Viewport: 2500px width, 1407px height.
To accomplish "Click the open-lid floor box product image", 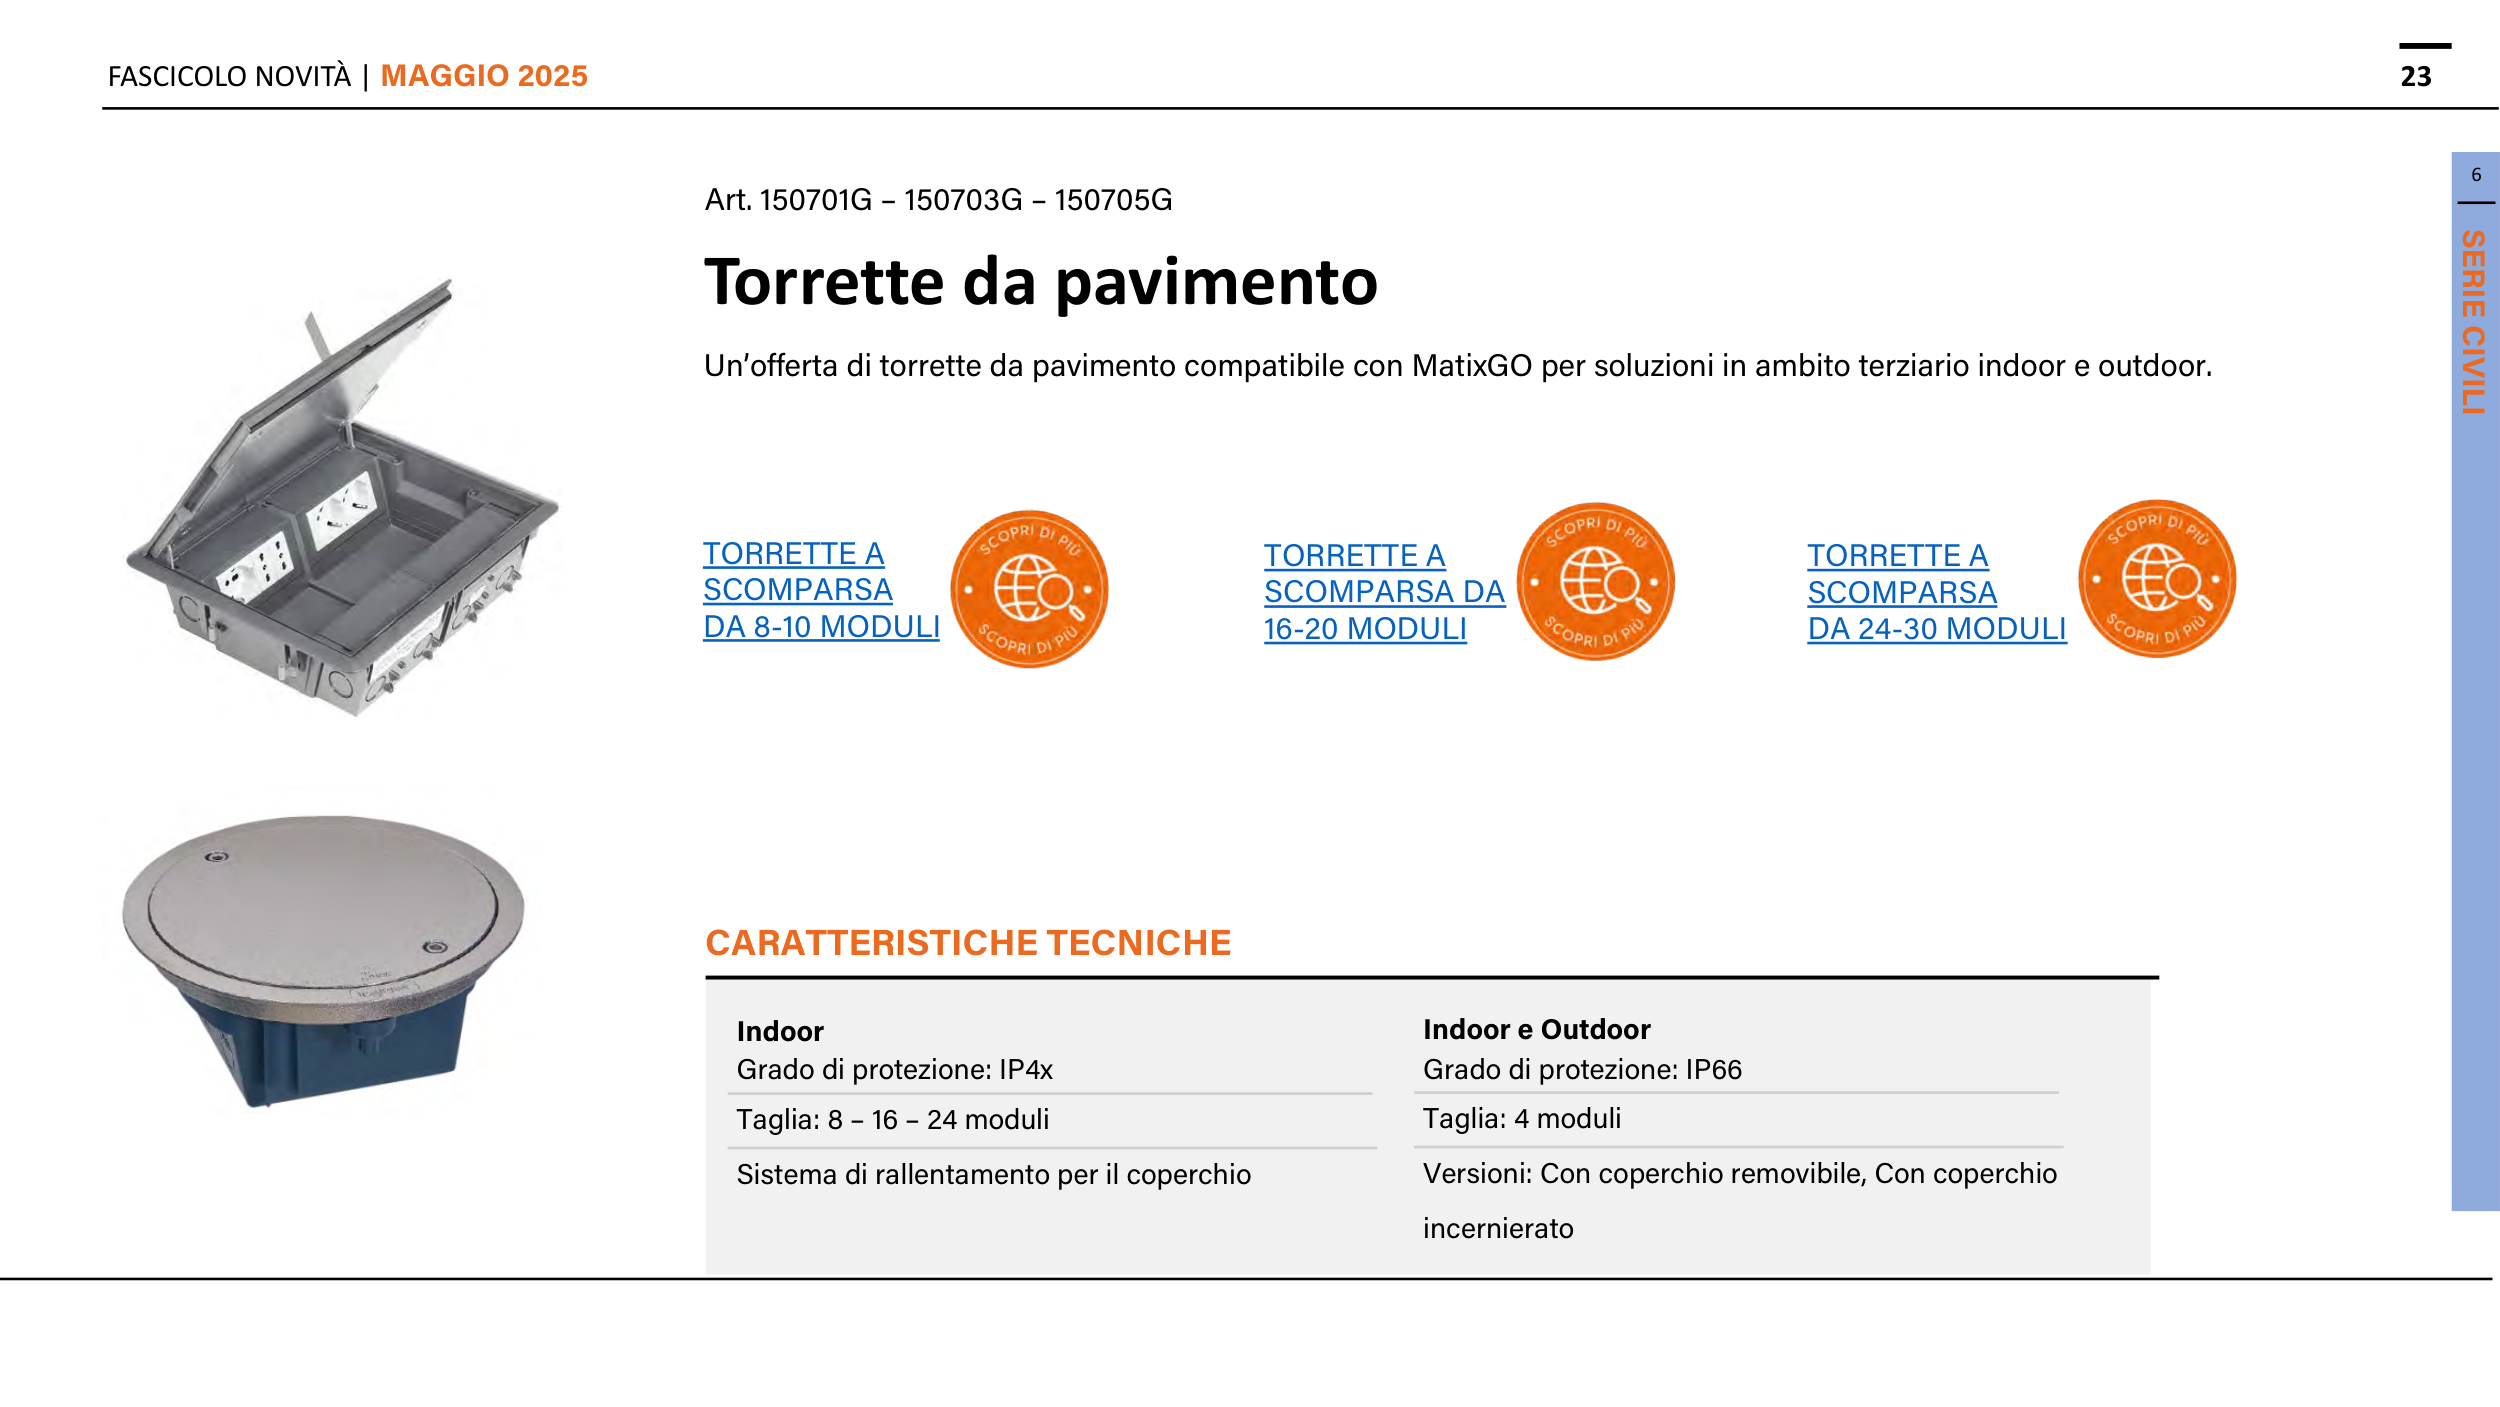I will tap(340, 500).
